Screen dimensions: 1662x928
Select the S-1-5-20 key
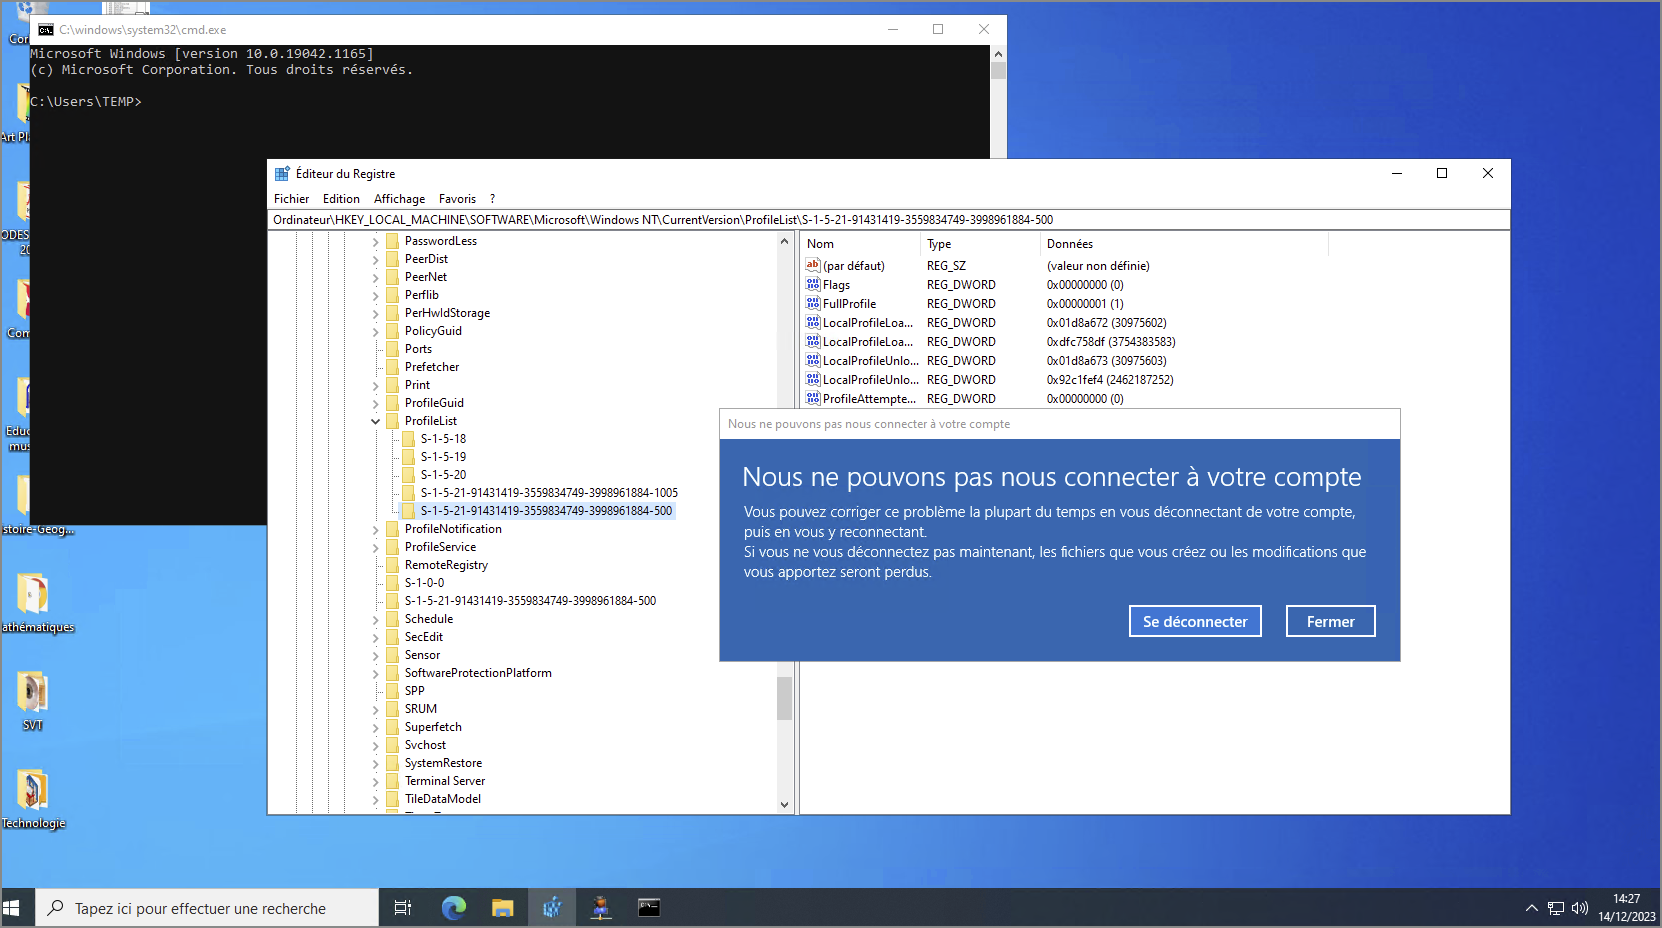pyautogui.click(x=443, y=475)
